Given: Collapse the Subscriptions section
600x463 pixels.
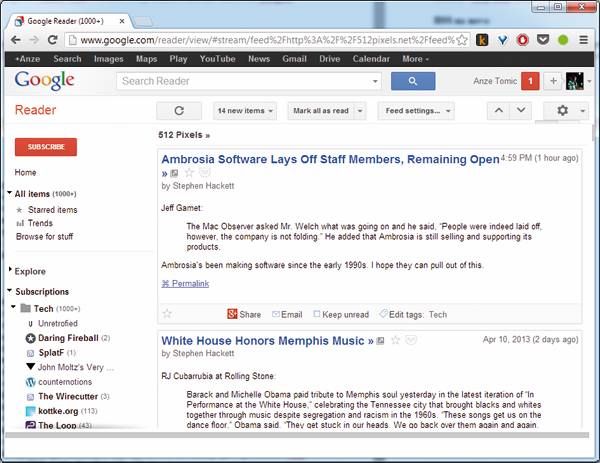Looking at the screenshot, I should coord(9,291).
